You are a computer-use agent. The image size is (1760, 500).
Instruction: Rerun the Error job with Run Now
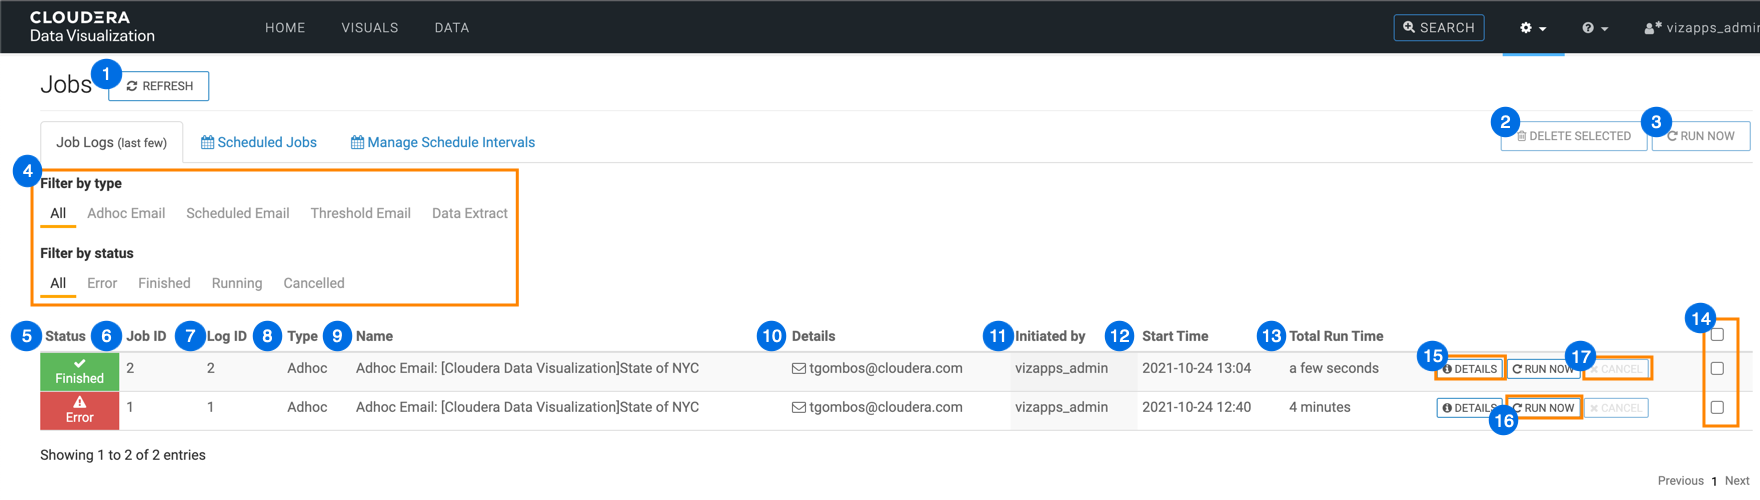click(x=1543, y=408)
